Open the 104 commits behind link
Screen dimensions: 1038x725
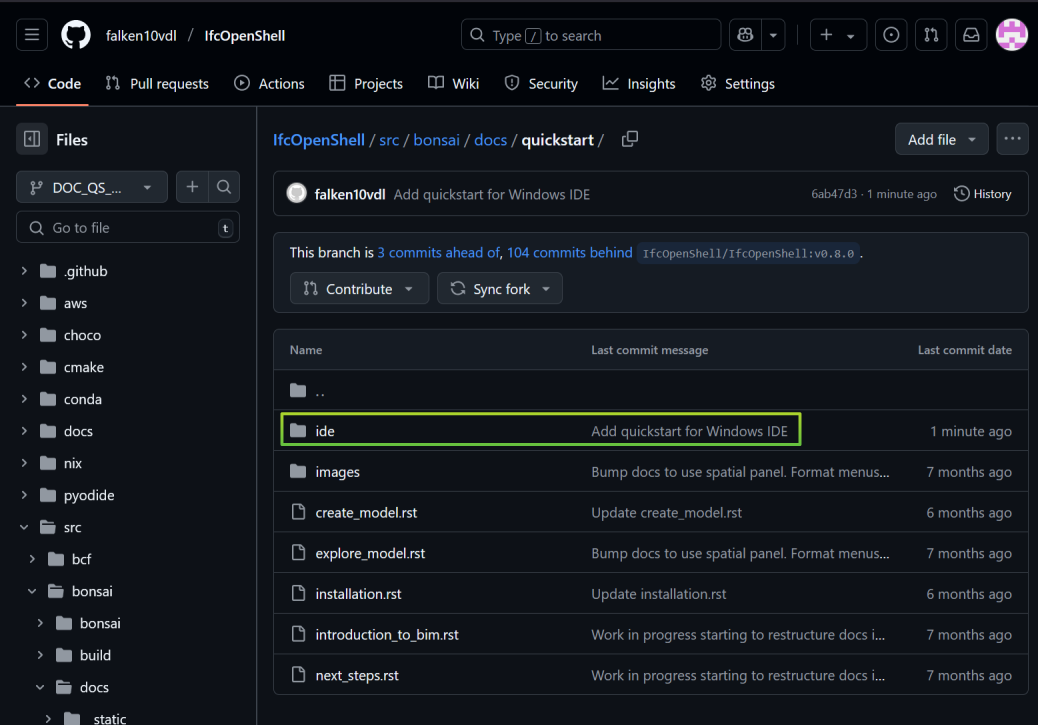tap(569, 253)
